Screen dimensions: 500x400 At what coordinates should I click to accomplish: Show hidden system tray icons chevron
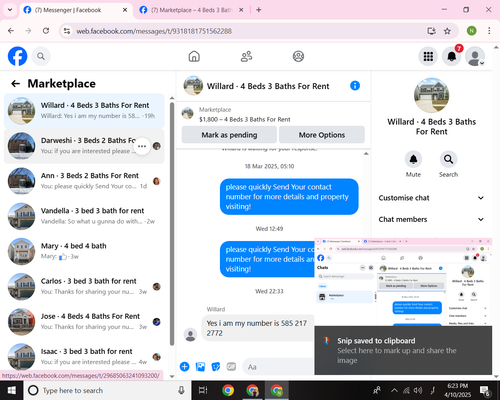(394, 390)
